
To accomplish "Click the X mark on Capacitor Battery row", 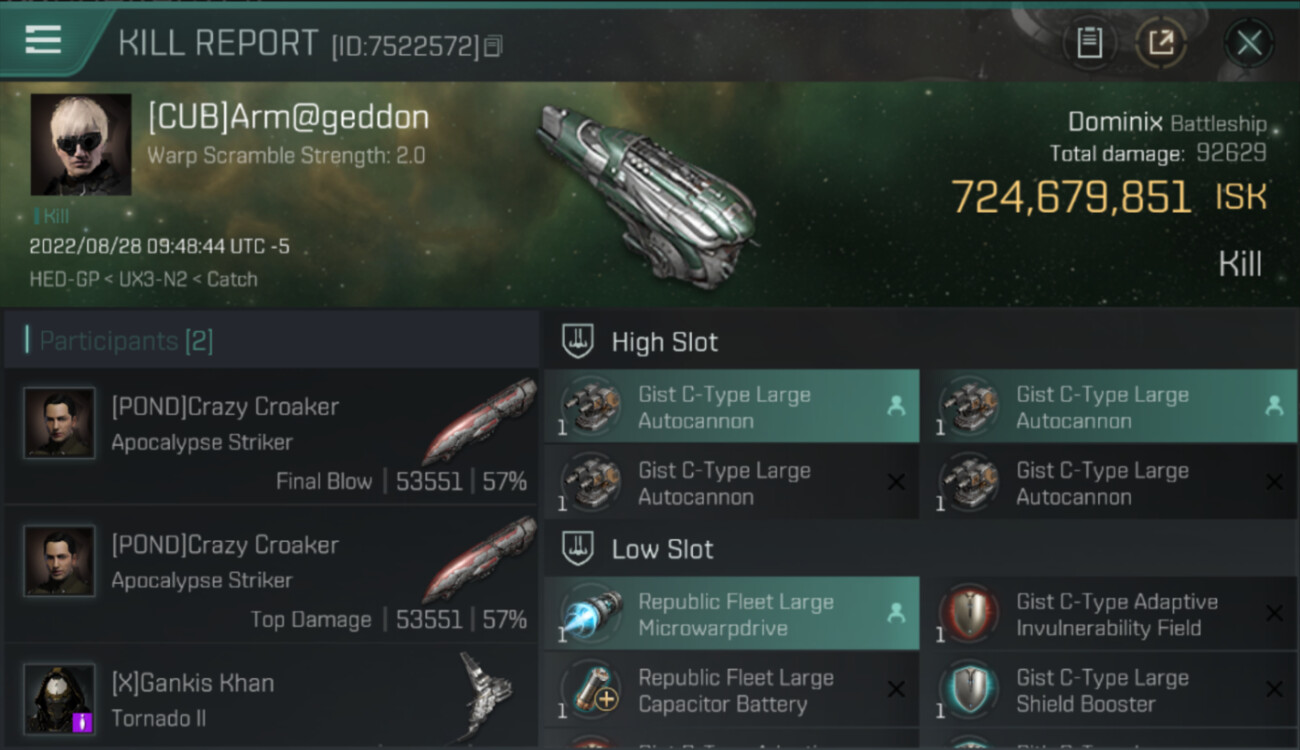I will (x=896, y=690).
